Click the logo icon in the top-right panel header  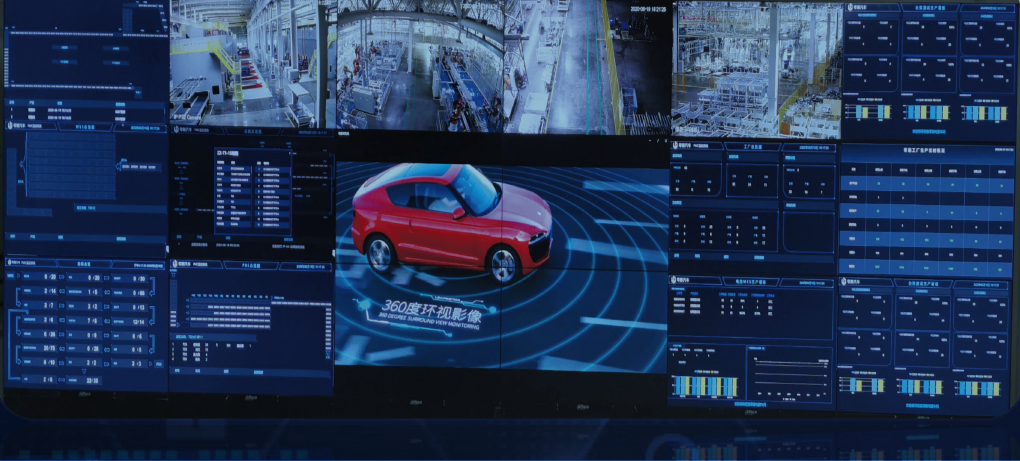[x=849, y=9]
